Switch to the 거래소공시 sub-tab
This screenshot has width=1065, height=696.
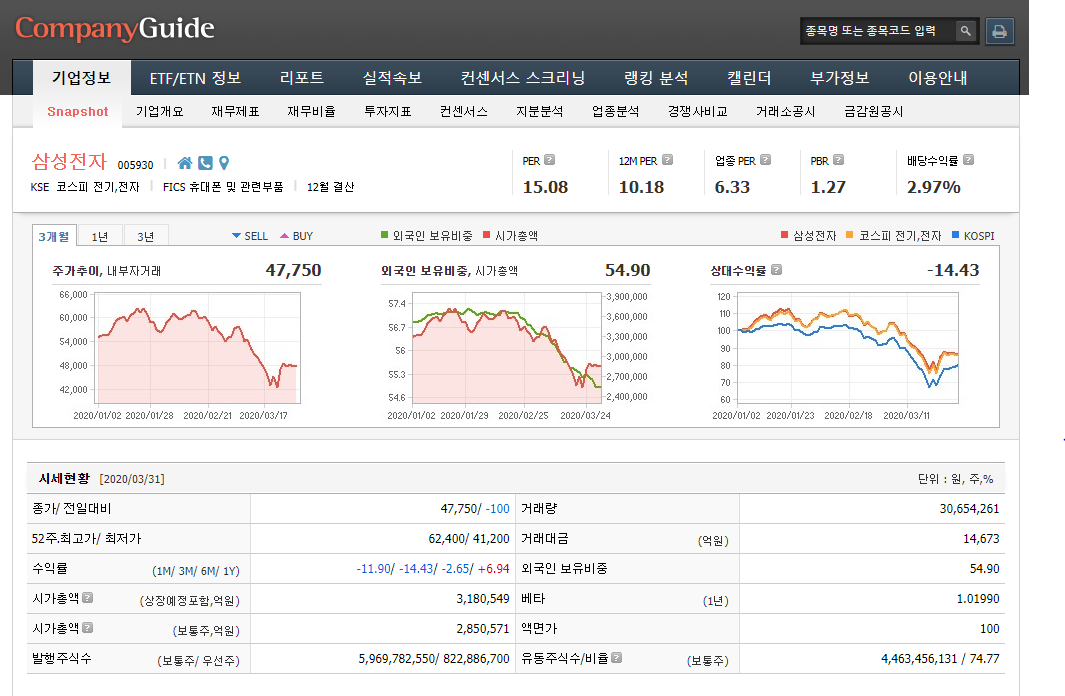(786, 111)
